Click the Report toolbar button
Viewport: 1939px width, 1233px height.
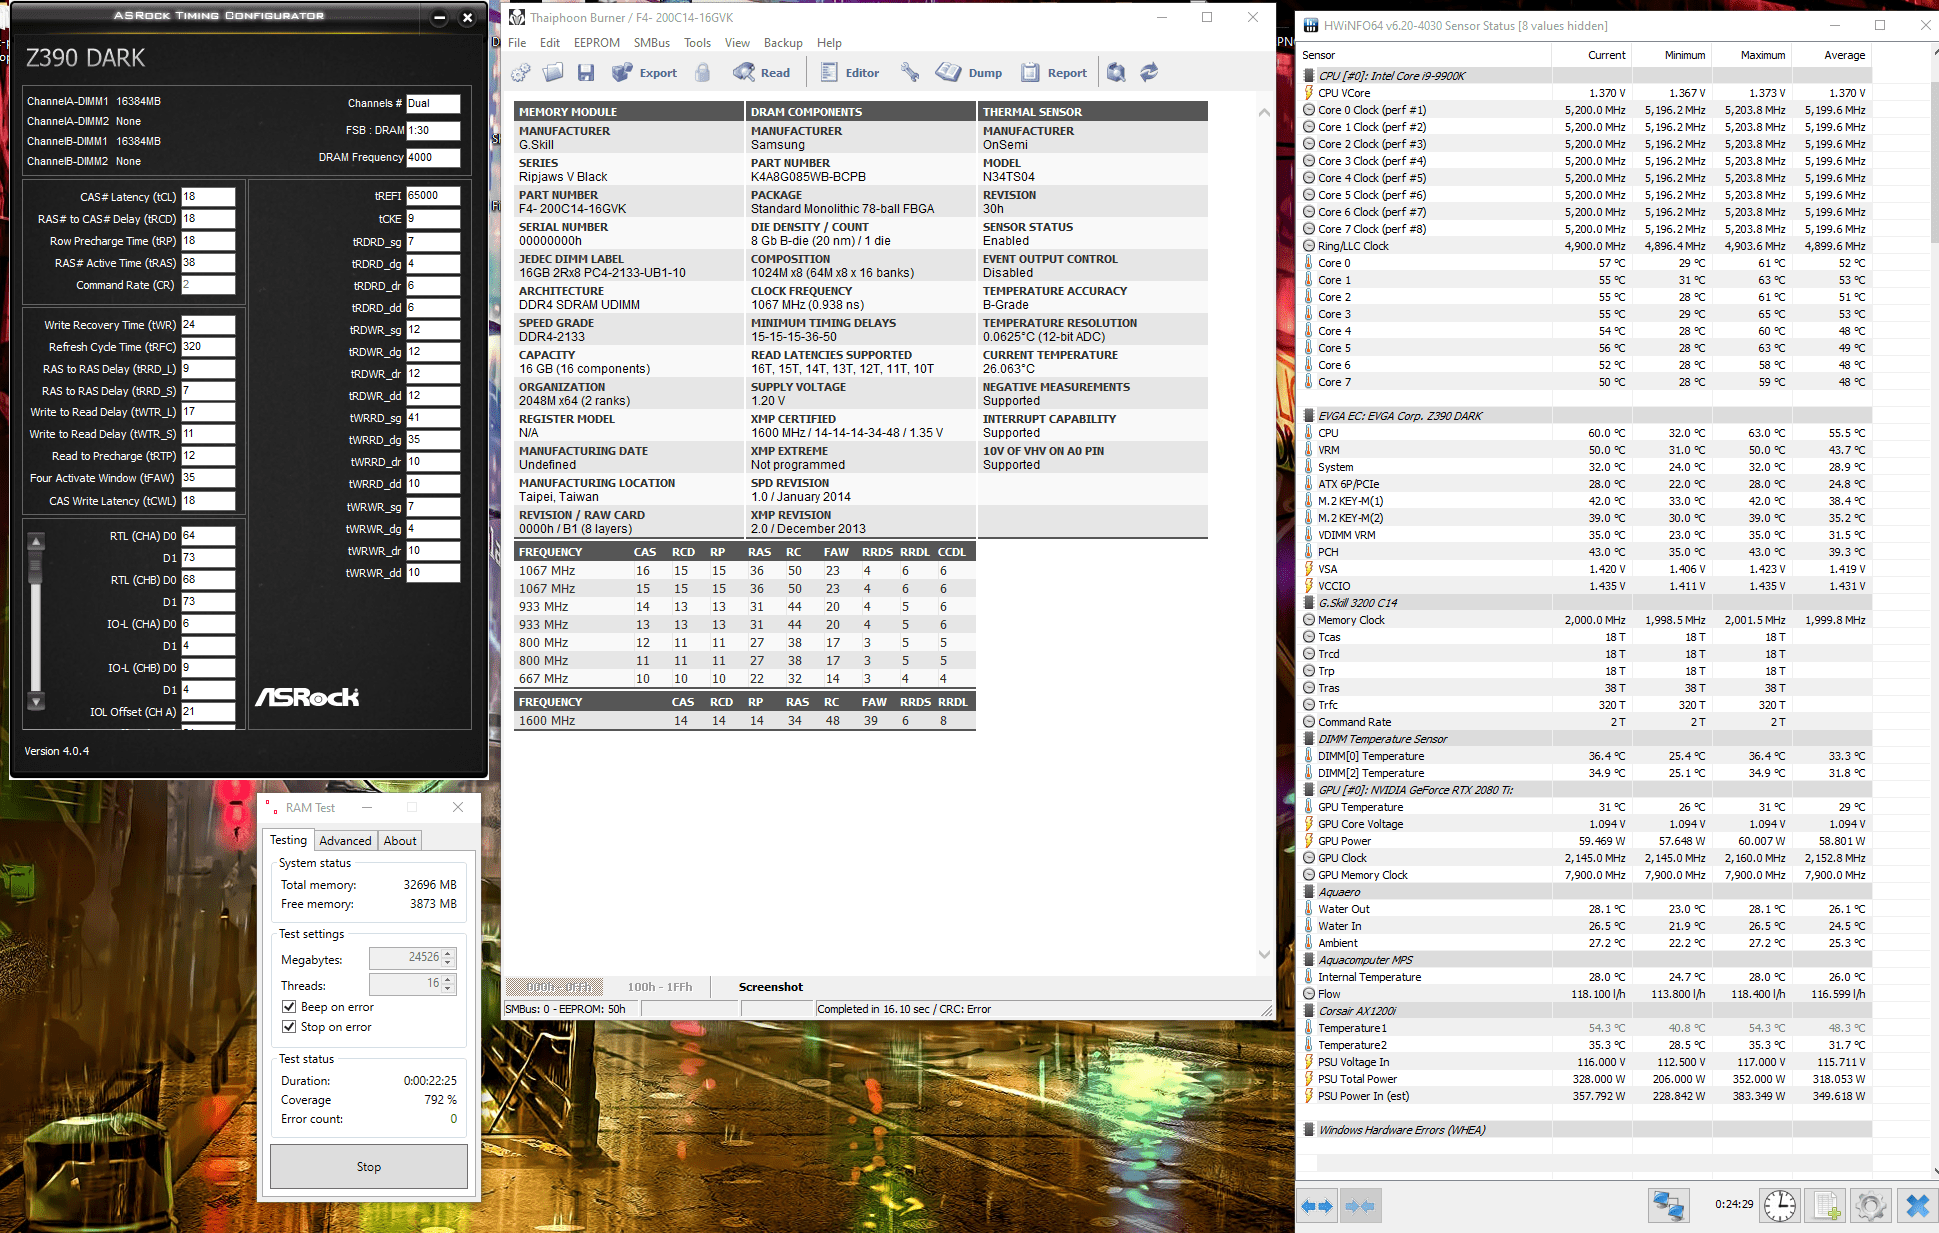(1054, 72)
